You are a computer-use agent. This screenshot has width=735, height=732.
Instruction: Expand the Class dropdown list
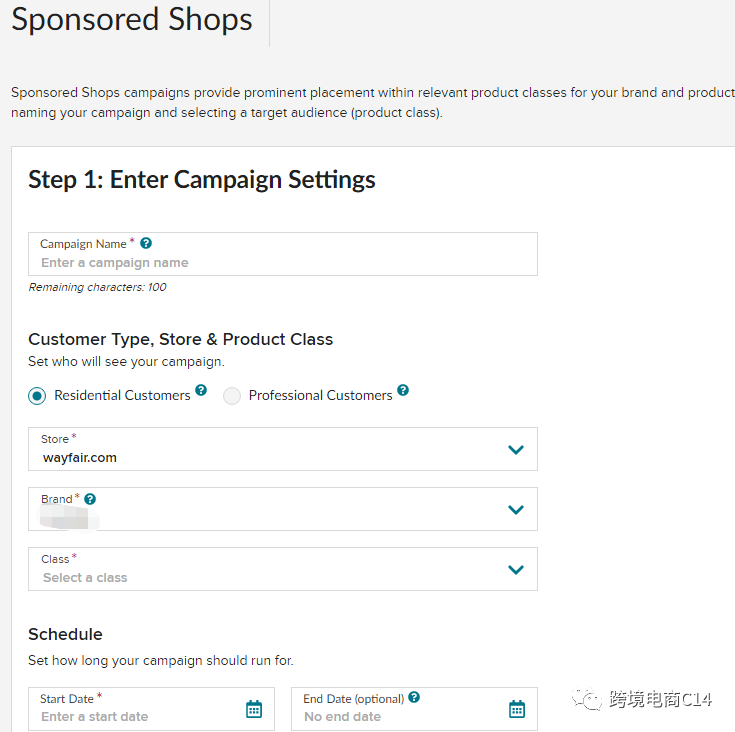point(516,570)
